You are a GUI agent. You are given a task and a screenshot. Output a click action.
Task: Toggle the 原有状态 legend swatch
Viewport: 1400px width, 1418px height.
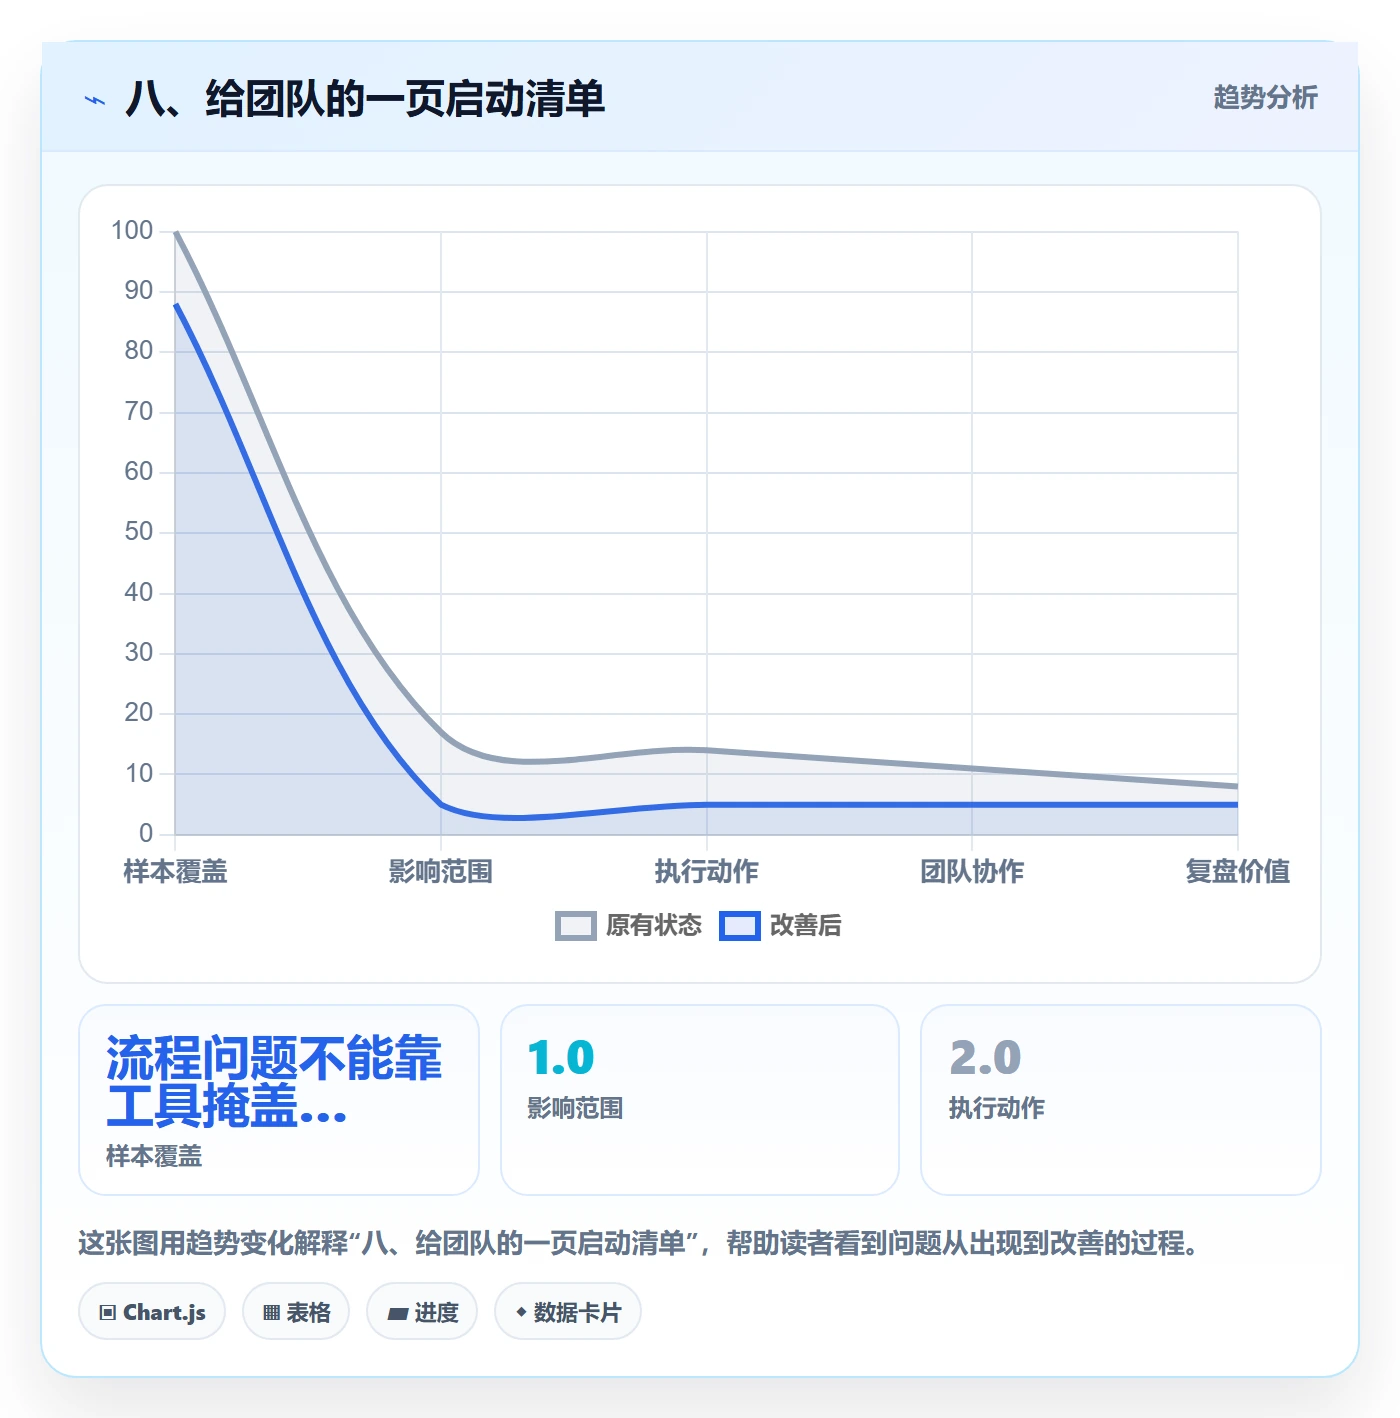pos(575,926)
